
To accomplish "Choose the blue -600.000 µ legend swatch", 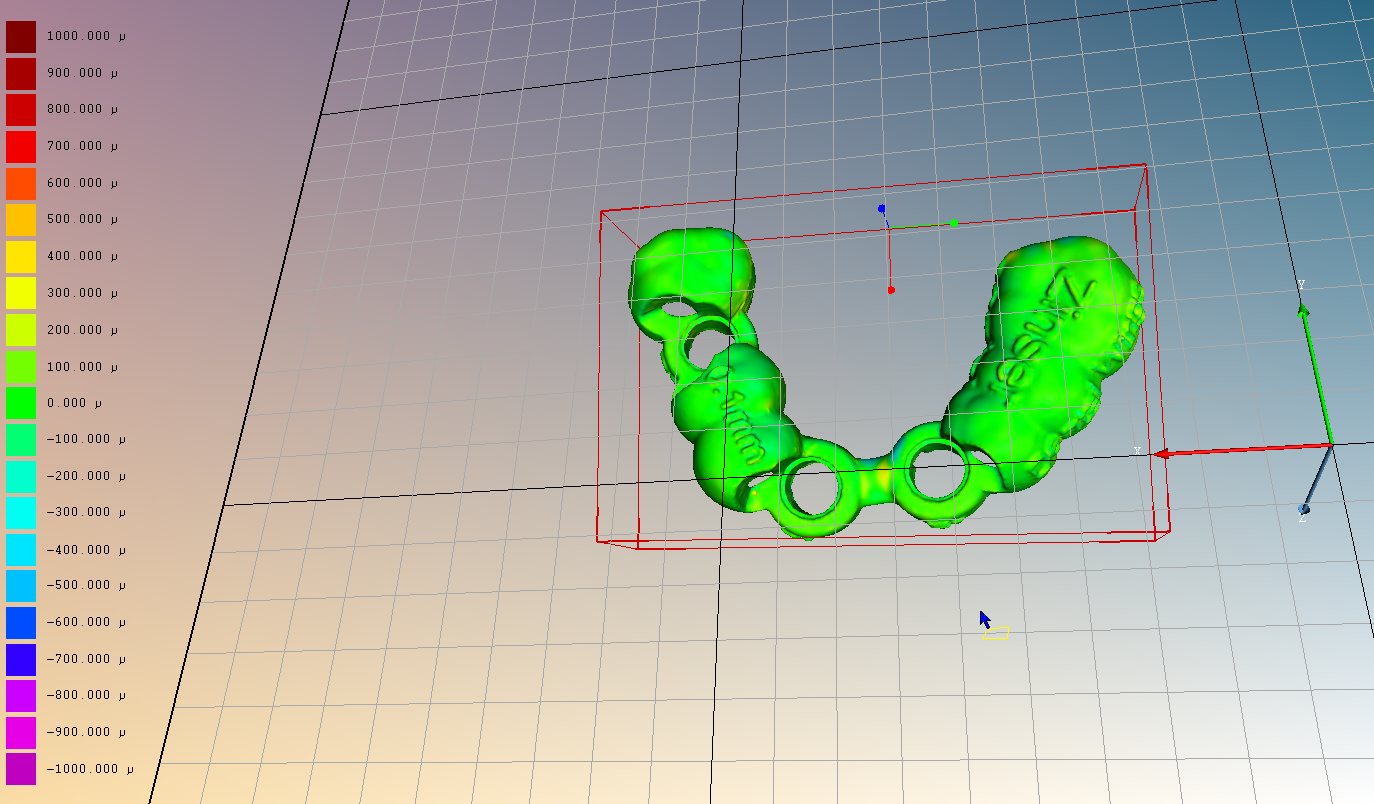I will 21,622.
